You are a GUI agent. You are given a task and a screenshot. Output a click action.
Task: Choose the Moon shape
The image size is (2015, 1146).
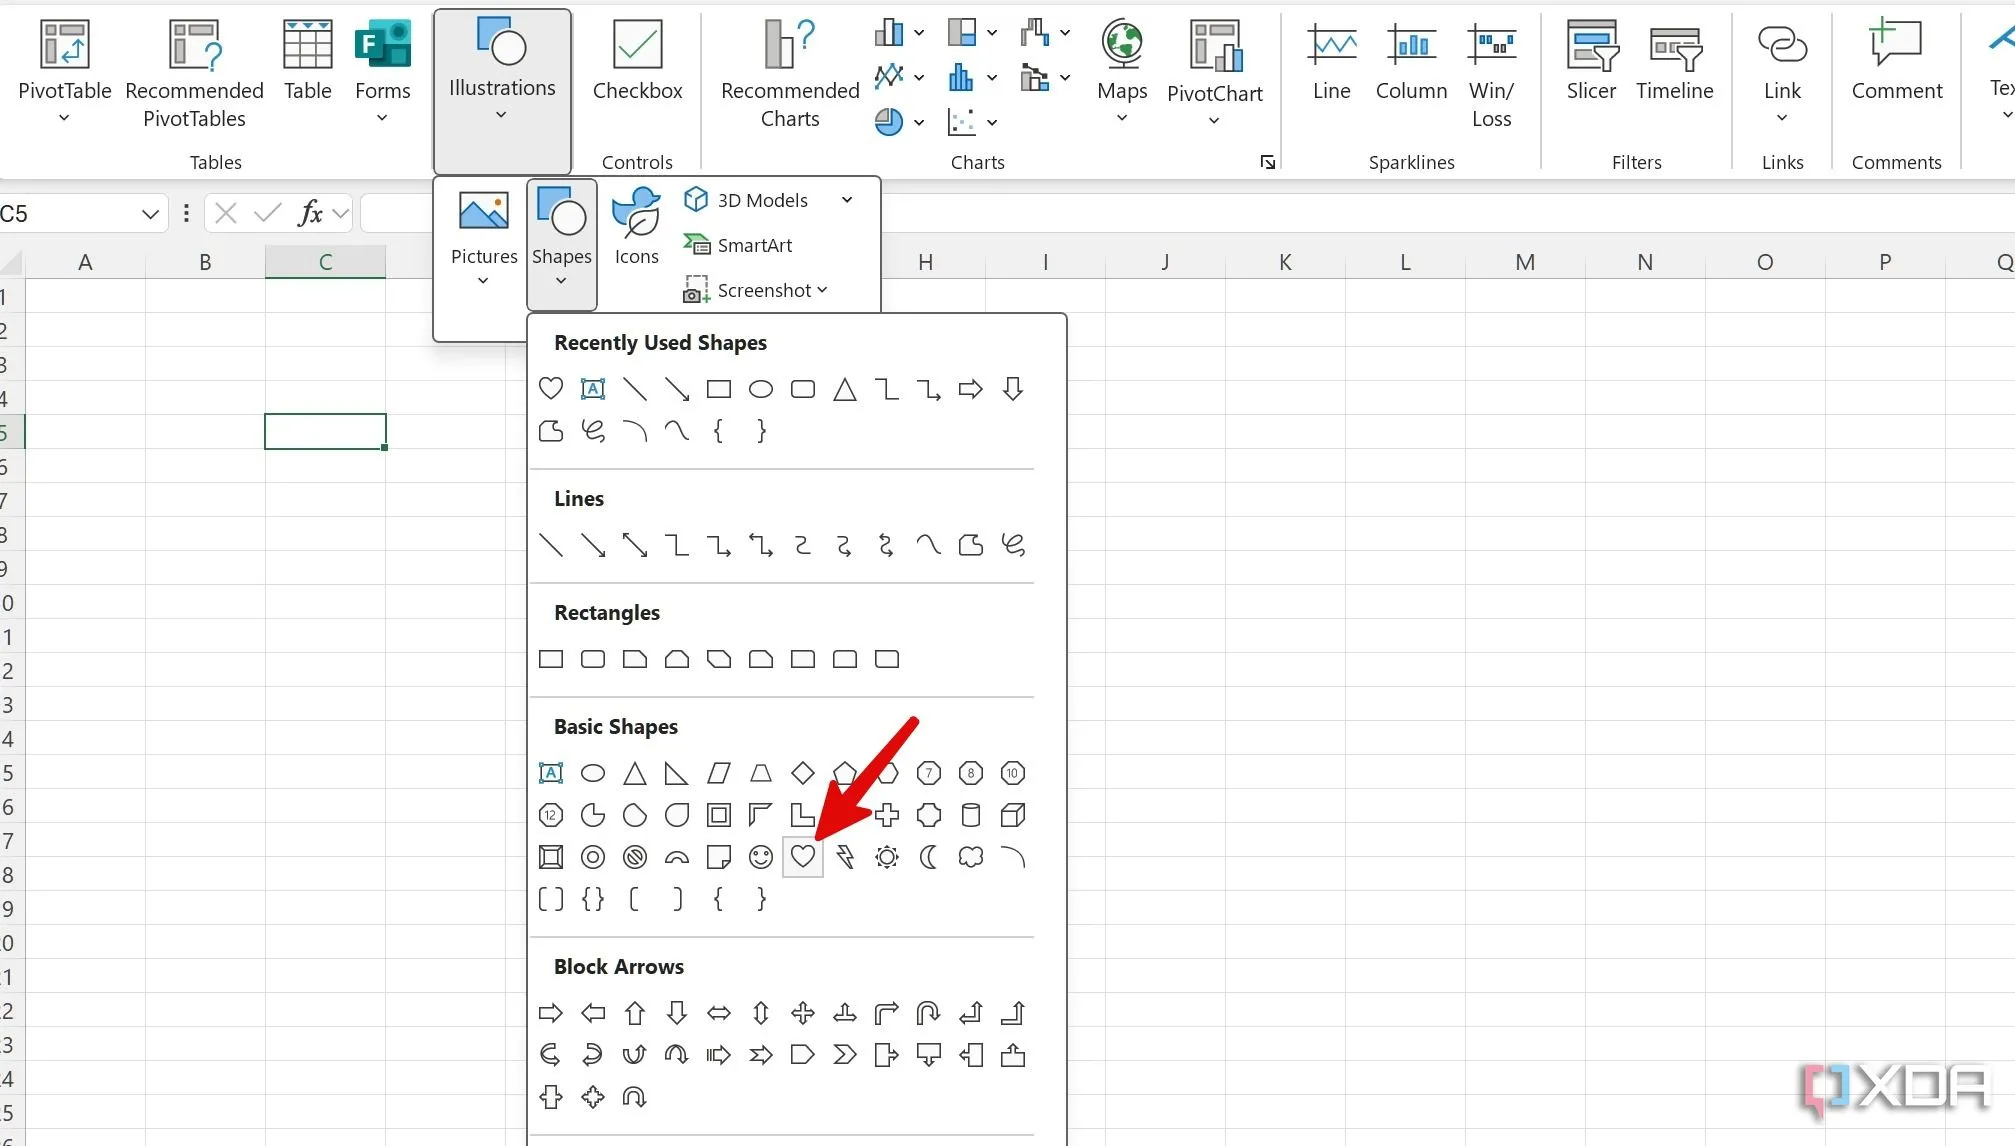(x=929, y=857)
